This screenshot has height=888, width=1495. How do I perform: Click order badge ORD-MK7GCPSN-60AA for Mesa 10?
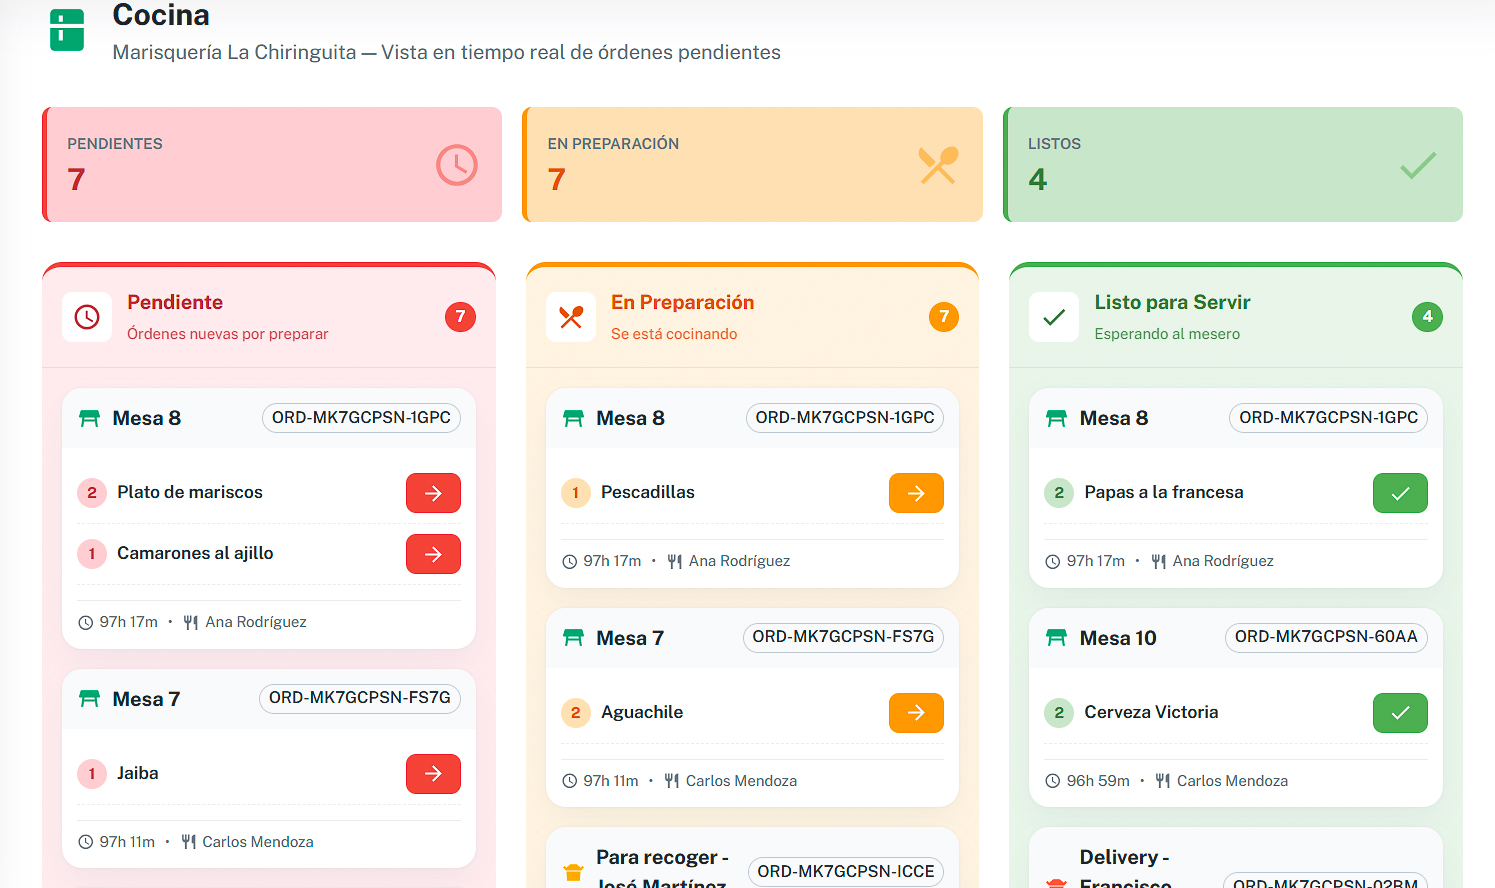point(1326,637)
